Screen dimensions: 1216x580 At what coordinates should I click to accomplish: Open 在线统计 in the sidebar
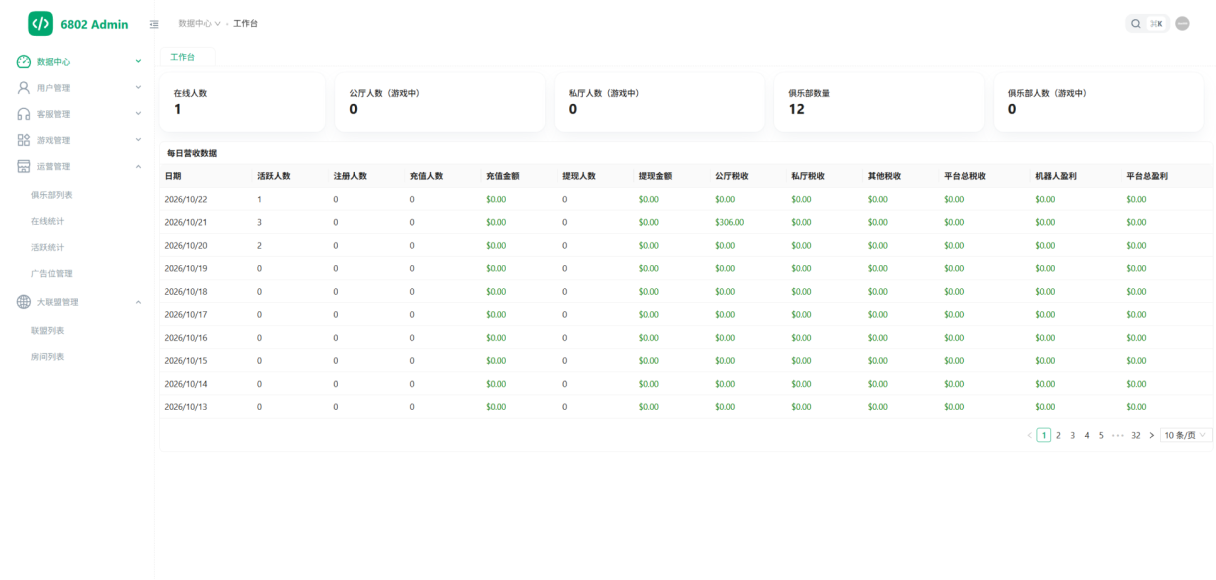point(47,221)
